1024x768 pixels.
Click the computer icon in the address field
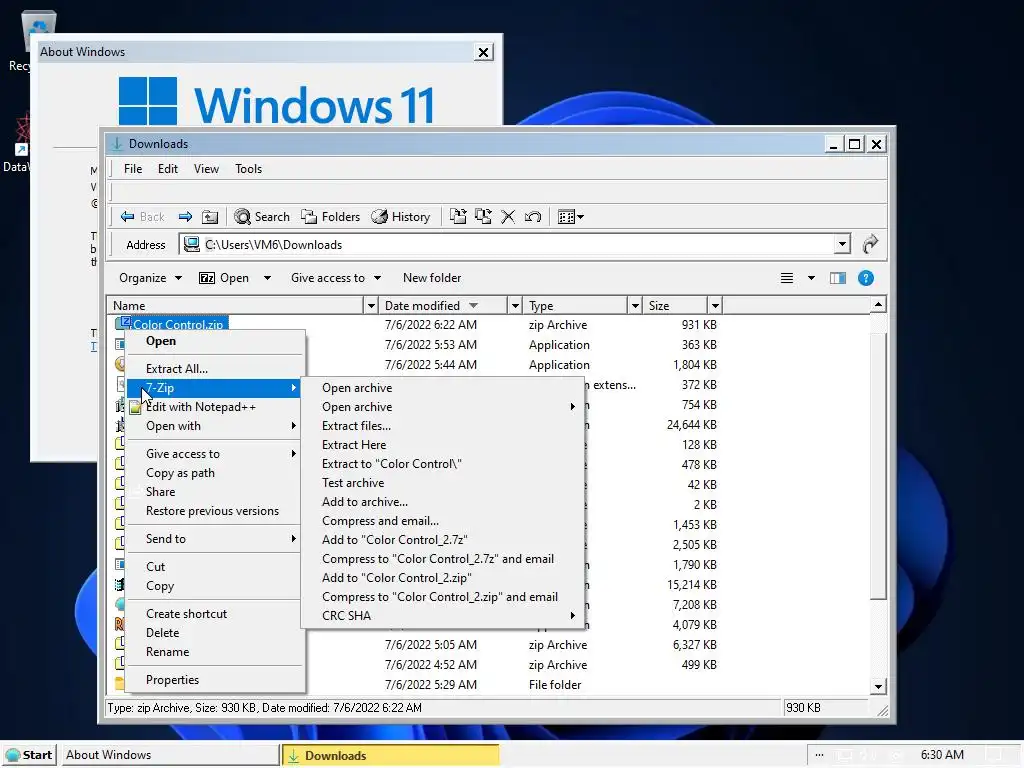(x=191, y=244)
